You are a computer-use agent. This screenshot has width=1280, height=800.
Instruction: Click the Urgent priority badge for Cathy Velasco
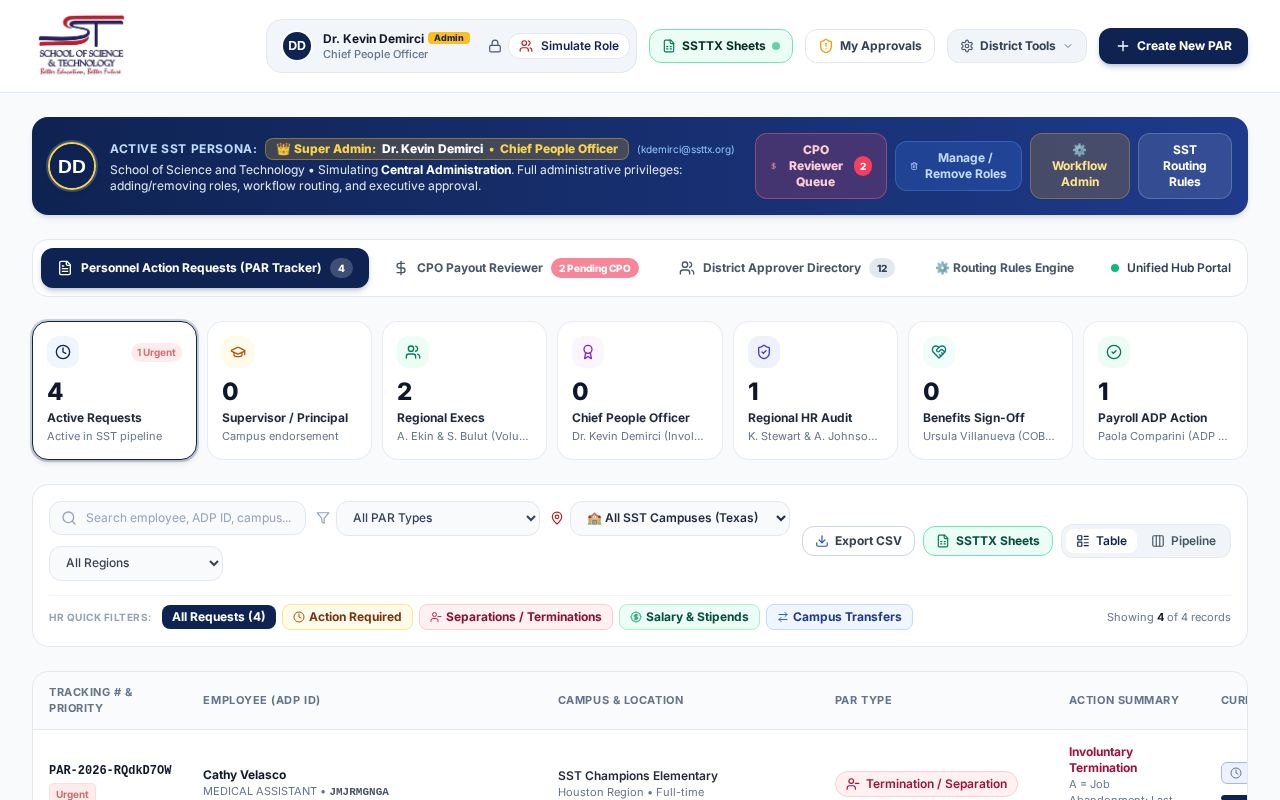pos(72,794)
